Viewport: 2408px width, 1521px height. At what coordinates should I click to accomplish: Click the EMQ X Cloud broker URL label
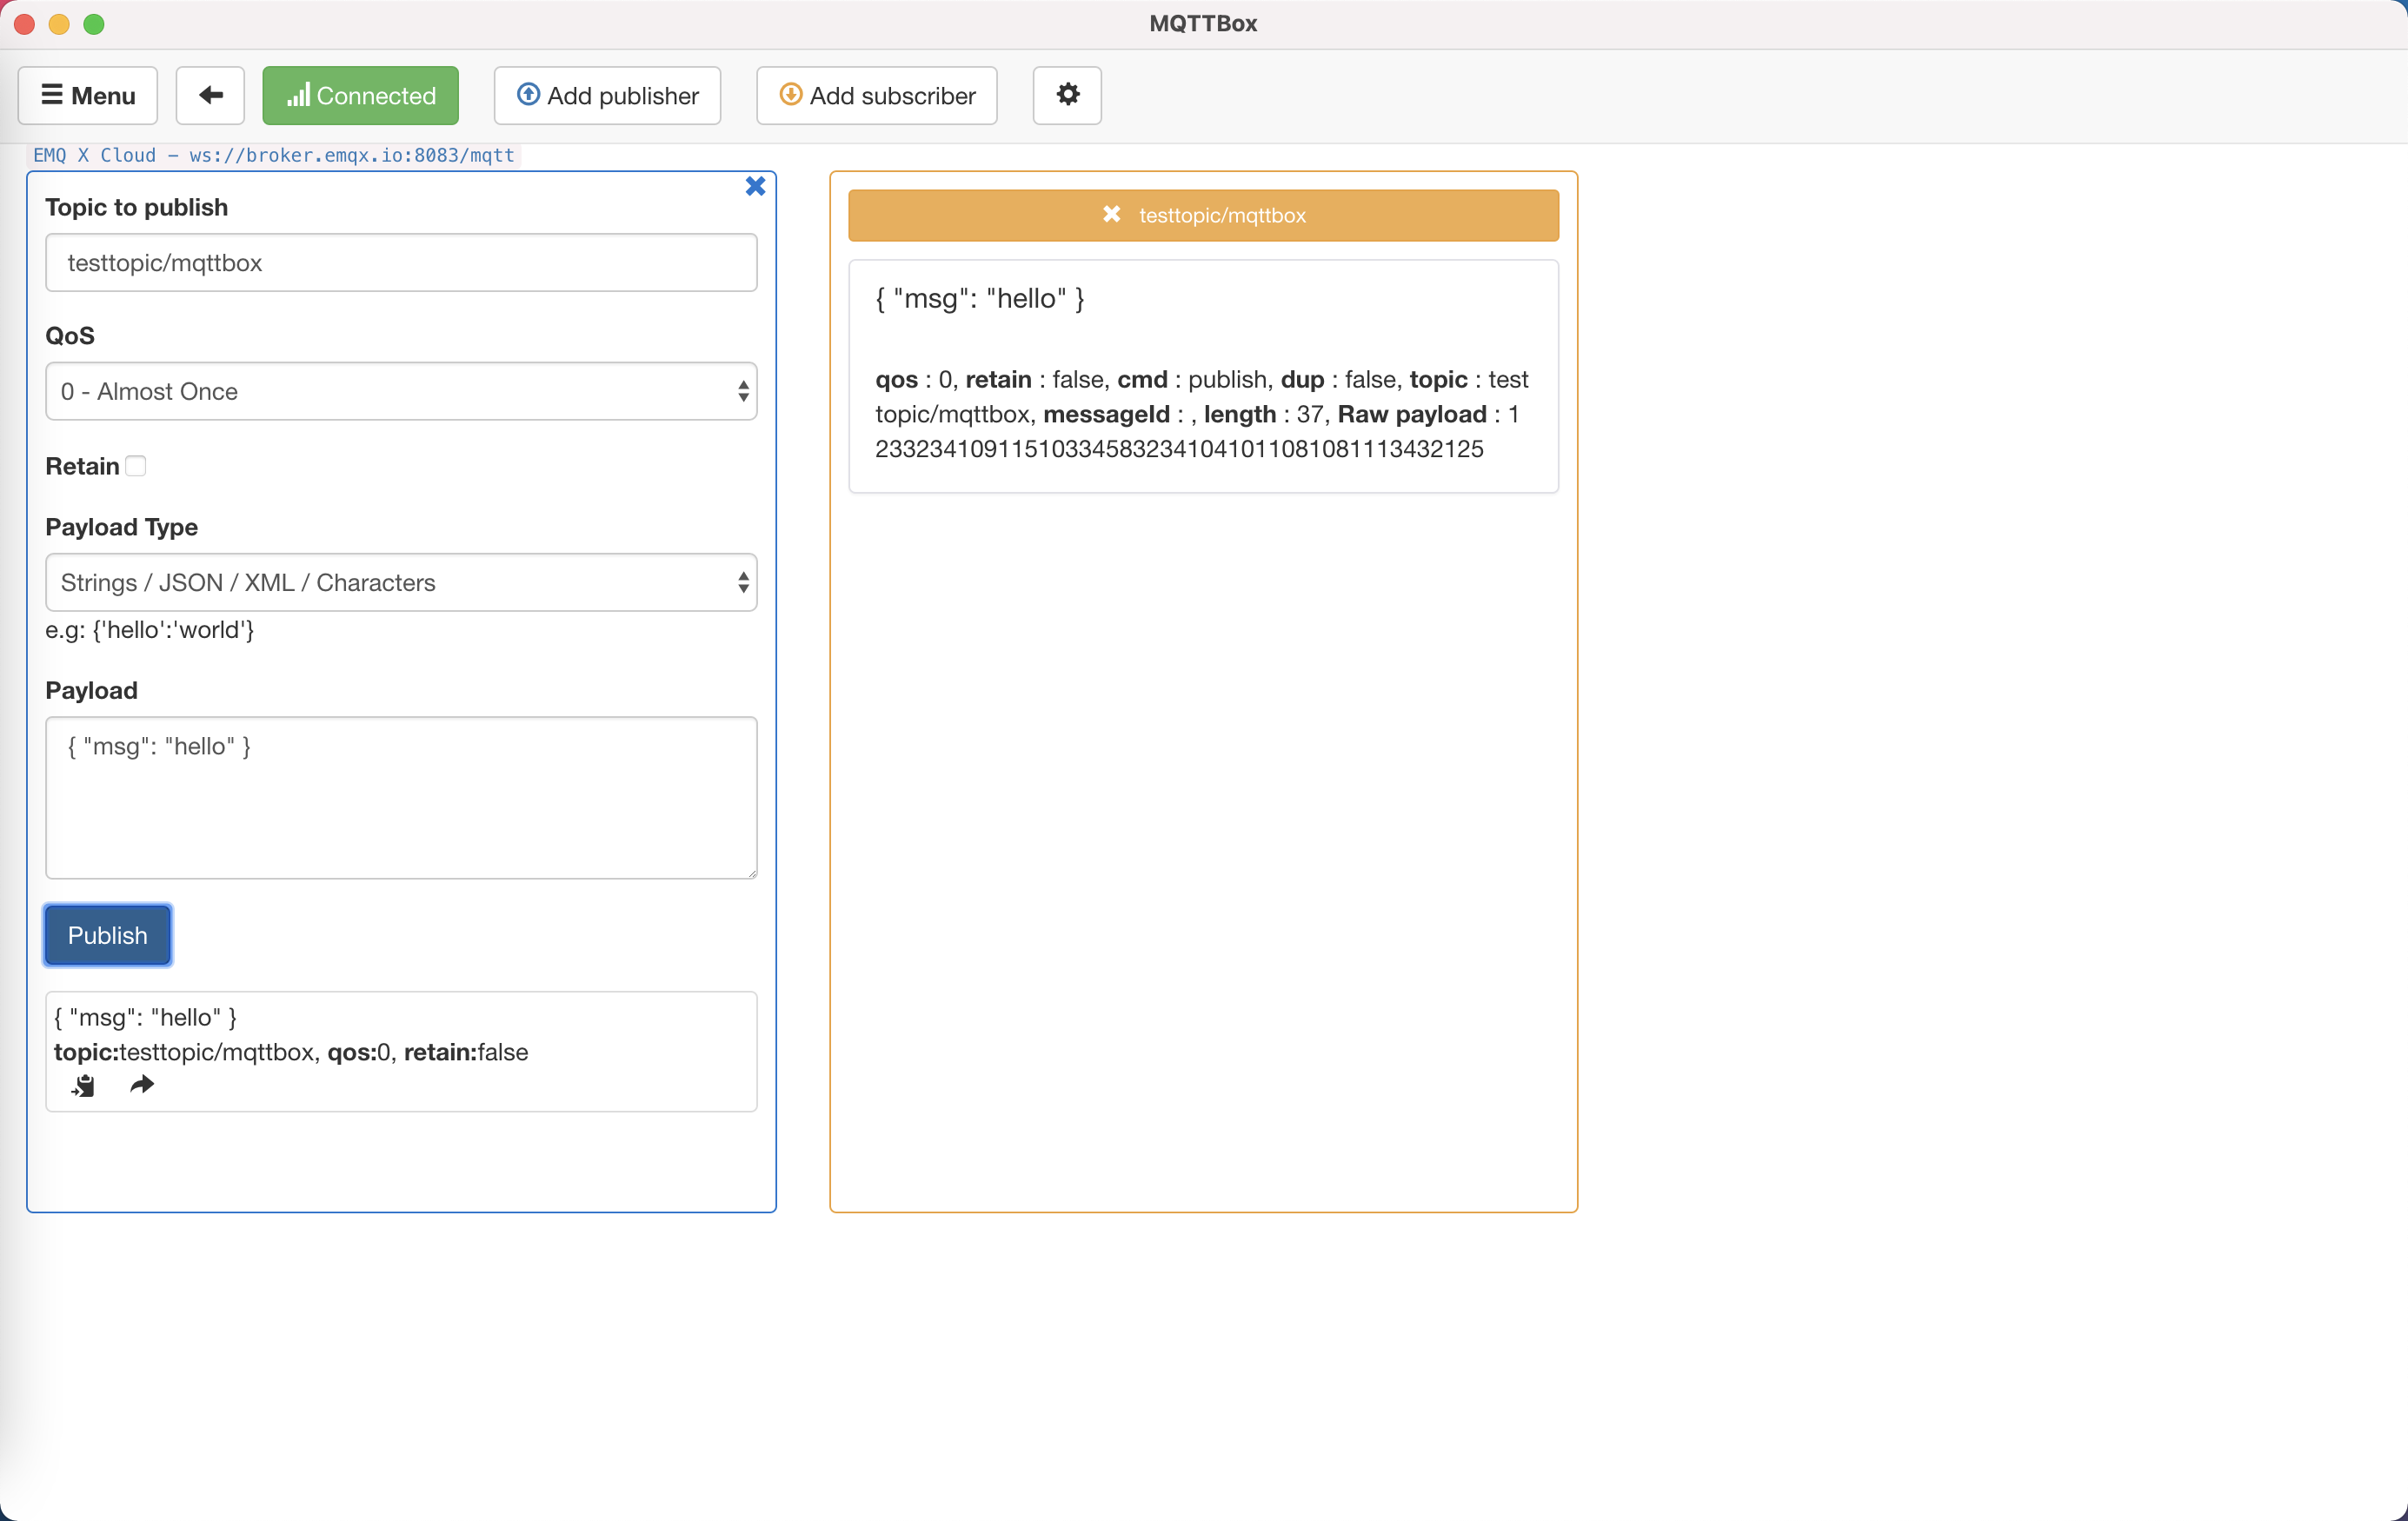[x=274, y=155]
